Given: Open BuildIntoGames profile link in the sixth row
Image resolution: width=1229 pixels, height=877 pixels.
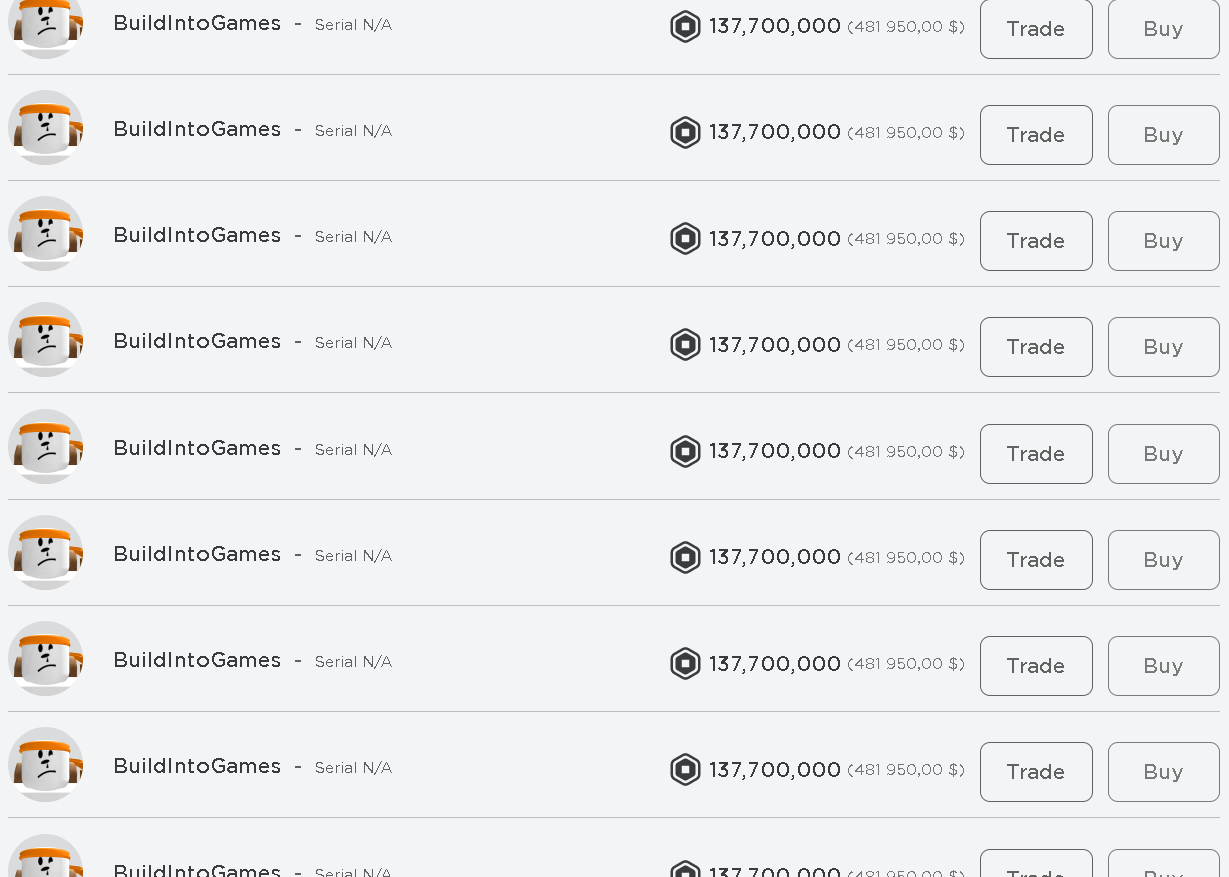Looking at the screenshot, I should (x=197, y=554).
